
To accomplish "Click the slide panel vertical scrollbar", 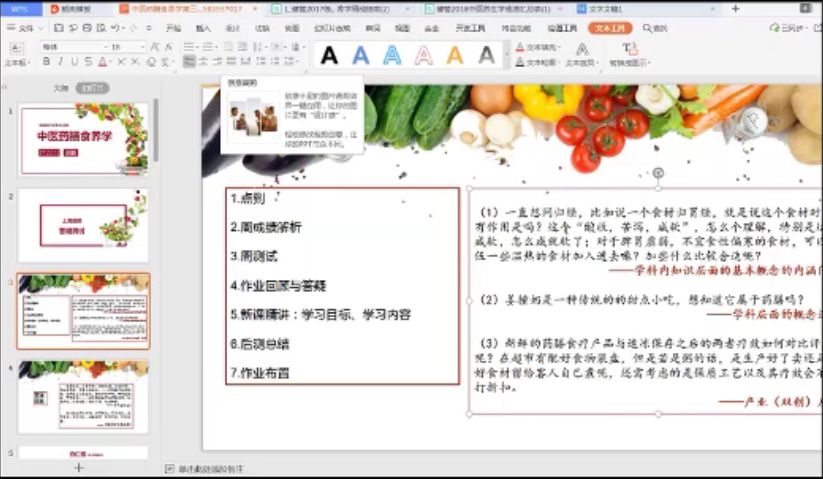I will (156, 129).
